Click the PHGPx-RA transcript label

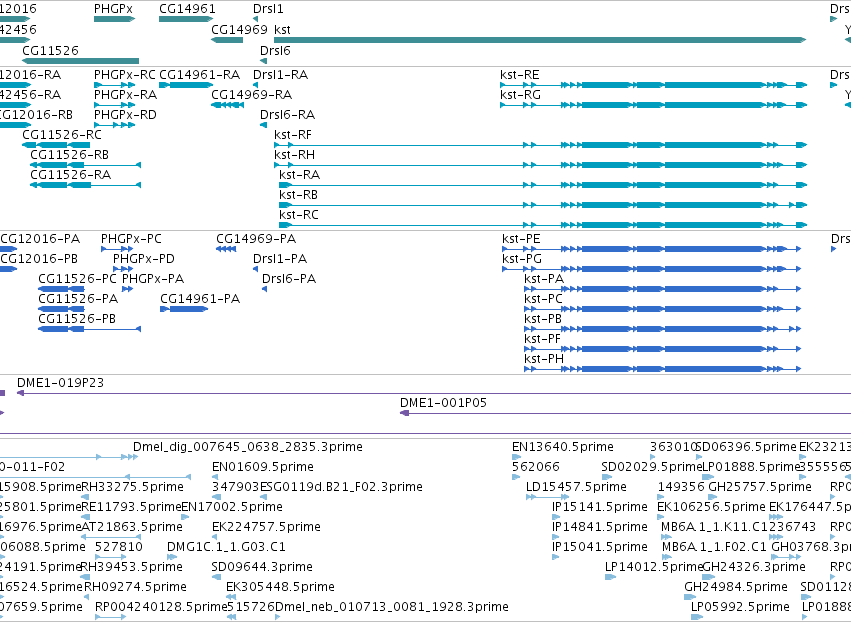(125, 94)
